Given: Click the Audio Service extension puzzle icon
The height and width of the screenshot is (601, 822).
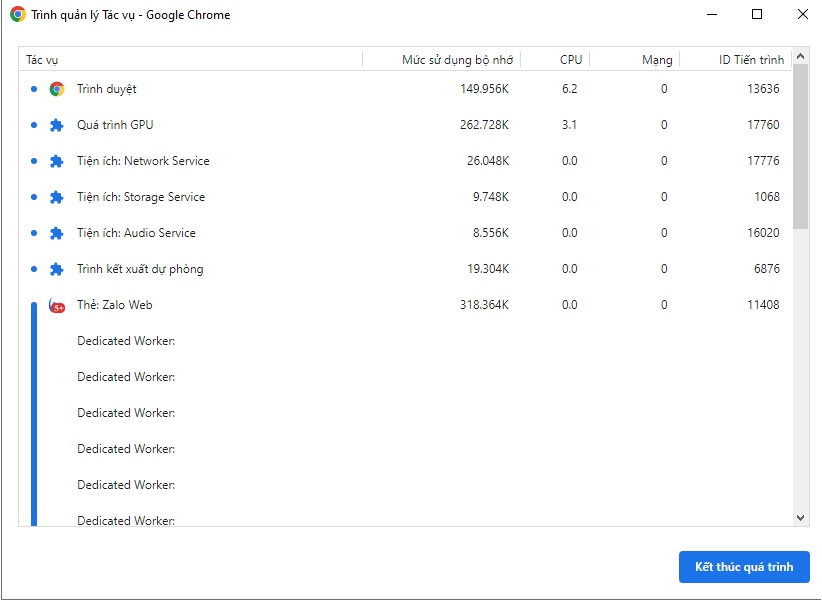Looking at the screenshot, I should click(x=57, y=233).
